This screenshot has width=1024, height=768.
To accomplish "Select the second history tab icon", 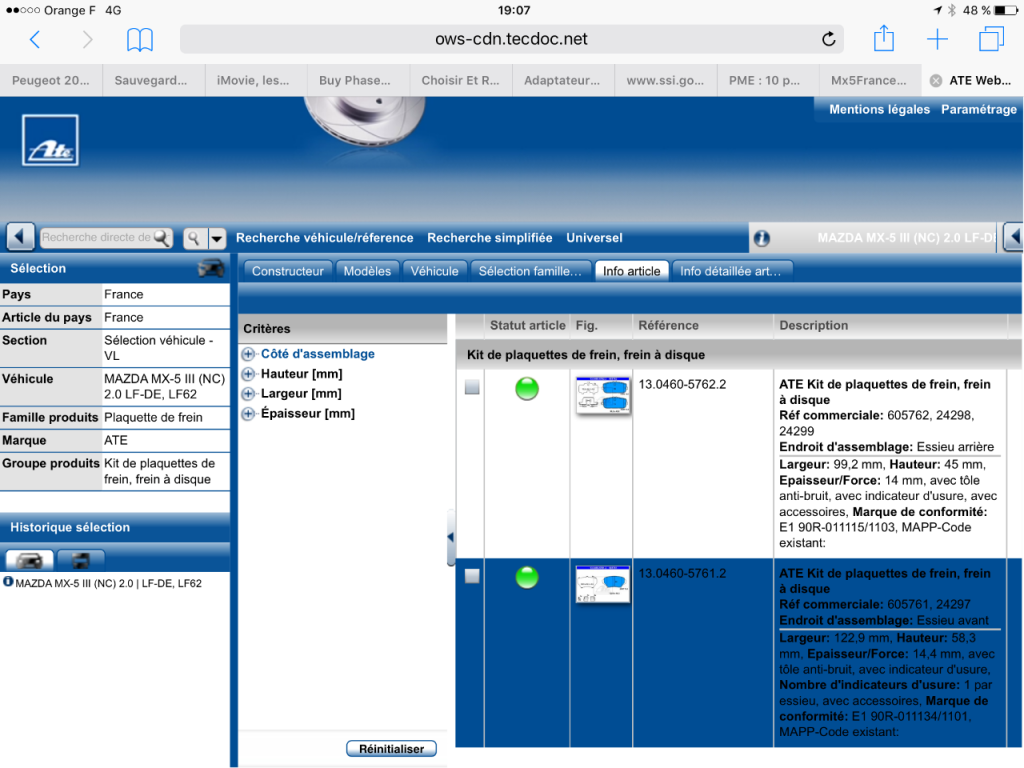I will pyautogui.click(x=80, y=560).
